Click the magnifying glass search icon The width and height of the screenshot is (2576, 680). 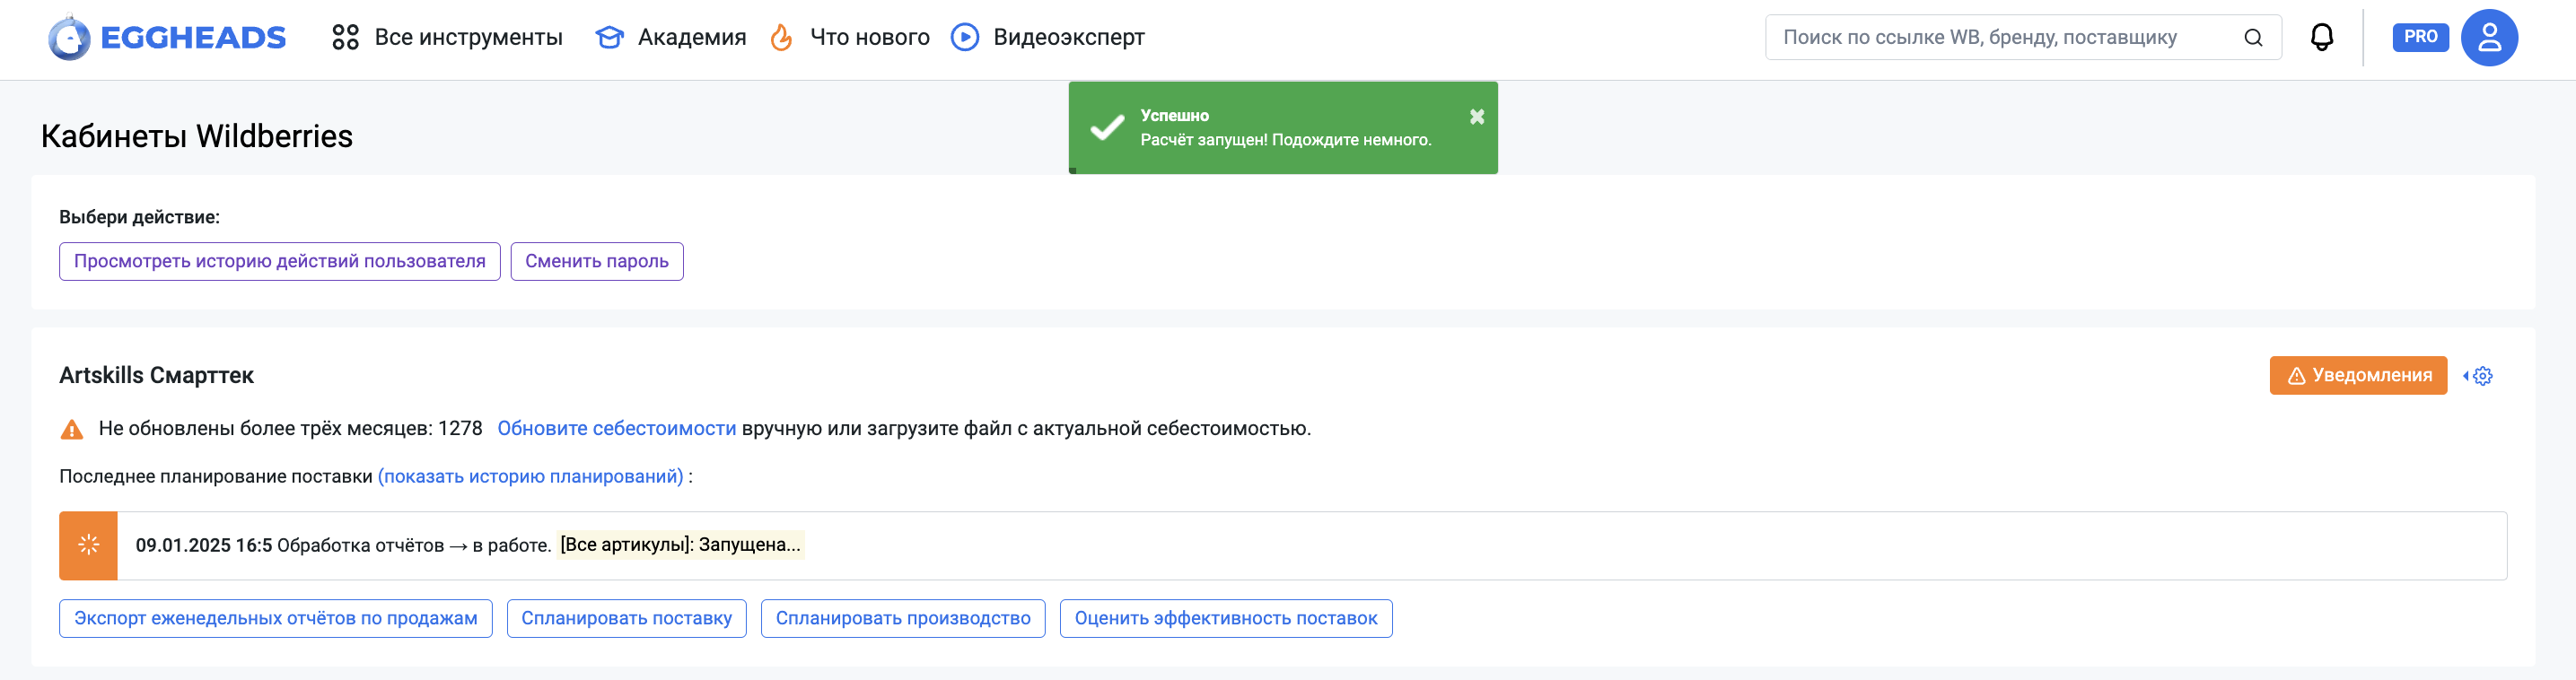click(x=2252, y=38)
